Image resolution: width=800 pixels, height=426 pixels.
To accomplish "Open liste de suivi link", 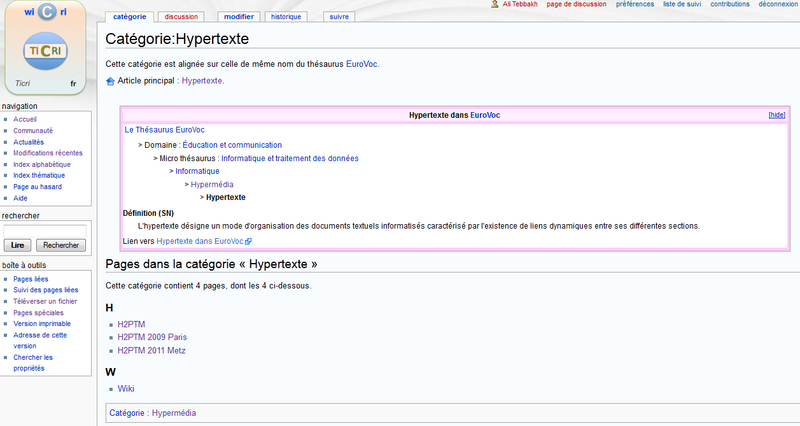I will pyautogui.click(x=682, y=4).
